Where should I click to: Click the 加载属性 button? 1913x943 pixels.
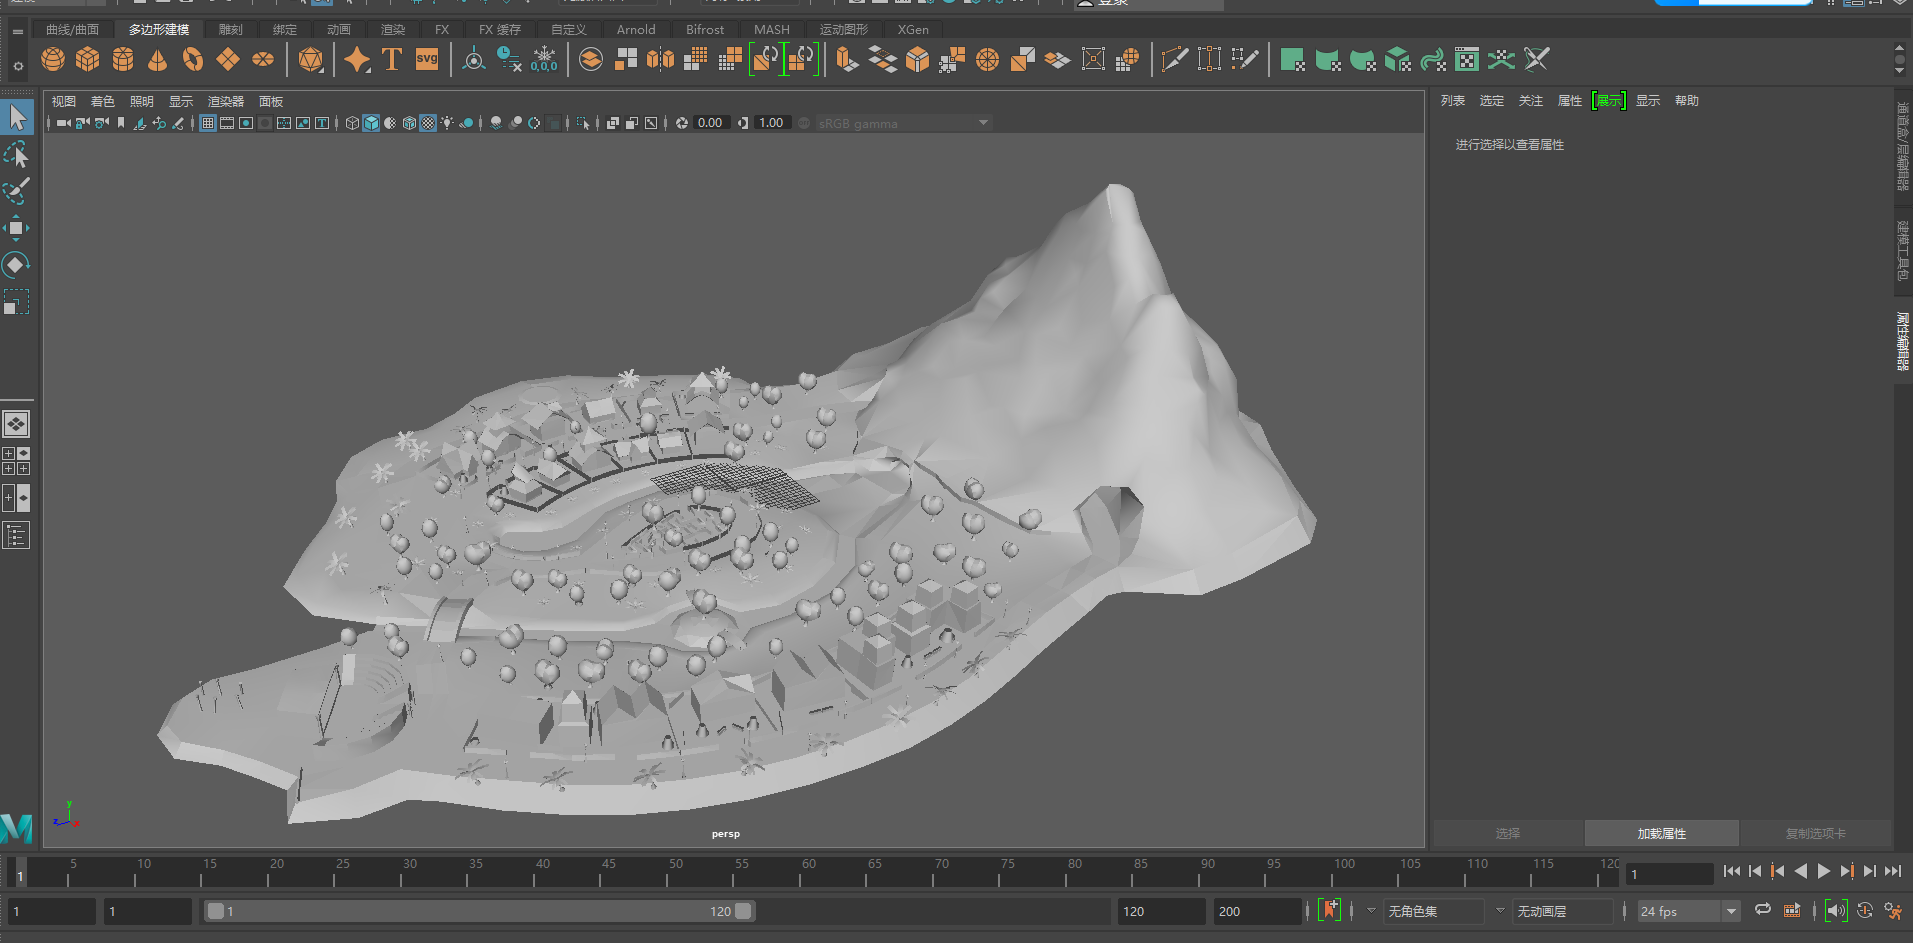[1662, 833]
